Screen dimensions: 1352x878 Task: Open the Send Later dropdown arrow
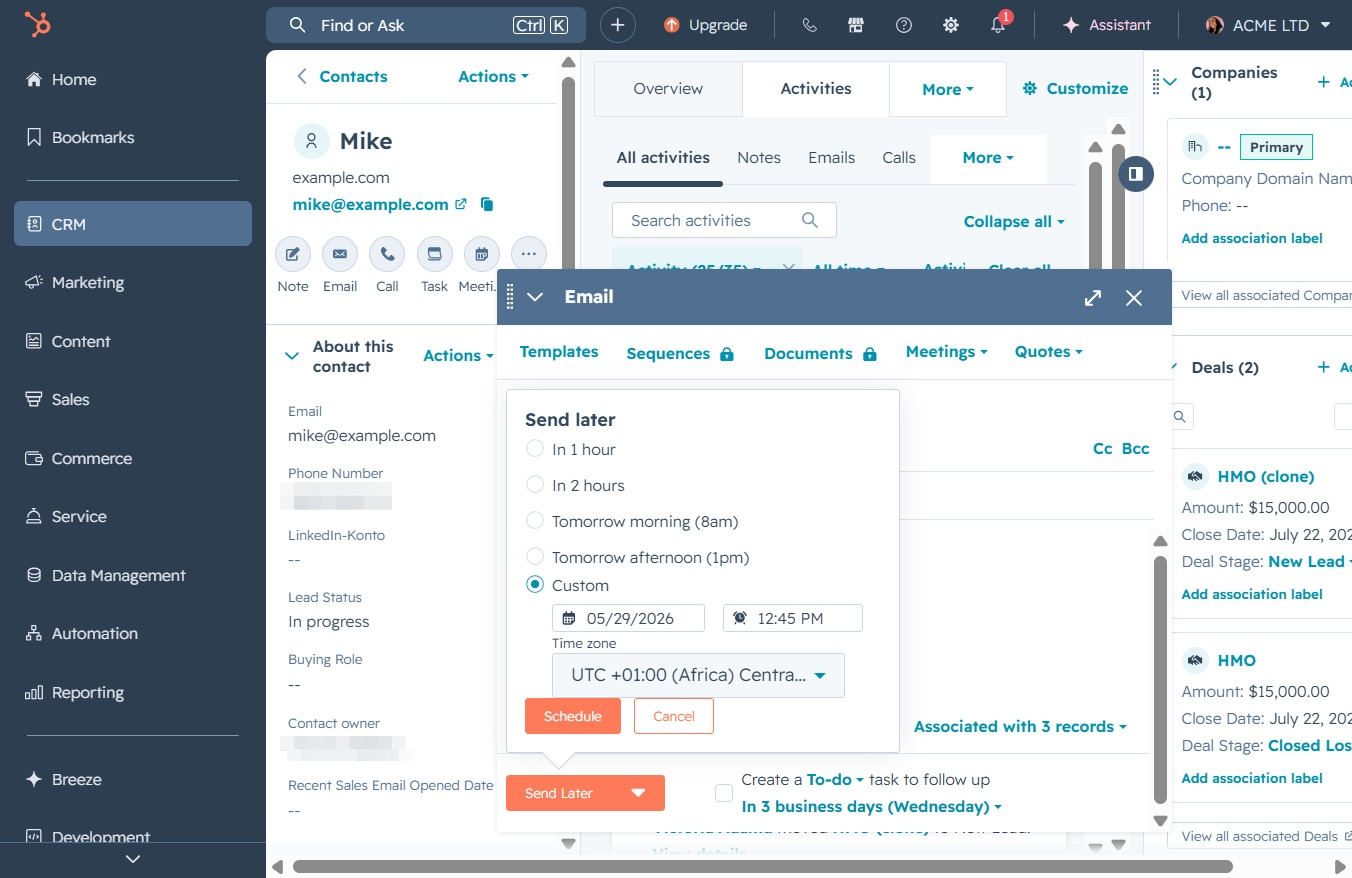pyautogui.click(x=638, y=793)
